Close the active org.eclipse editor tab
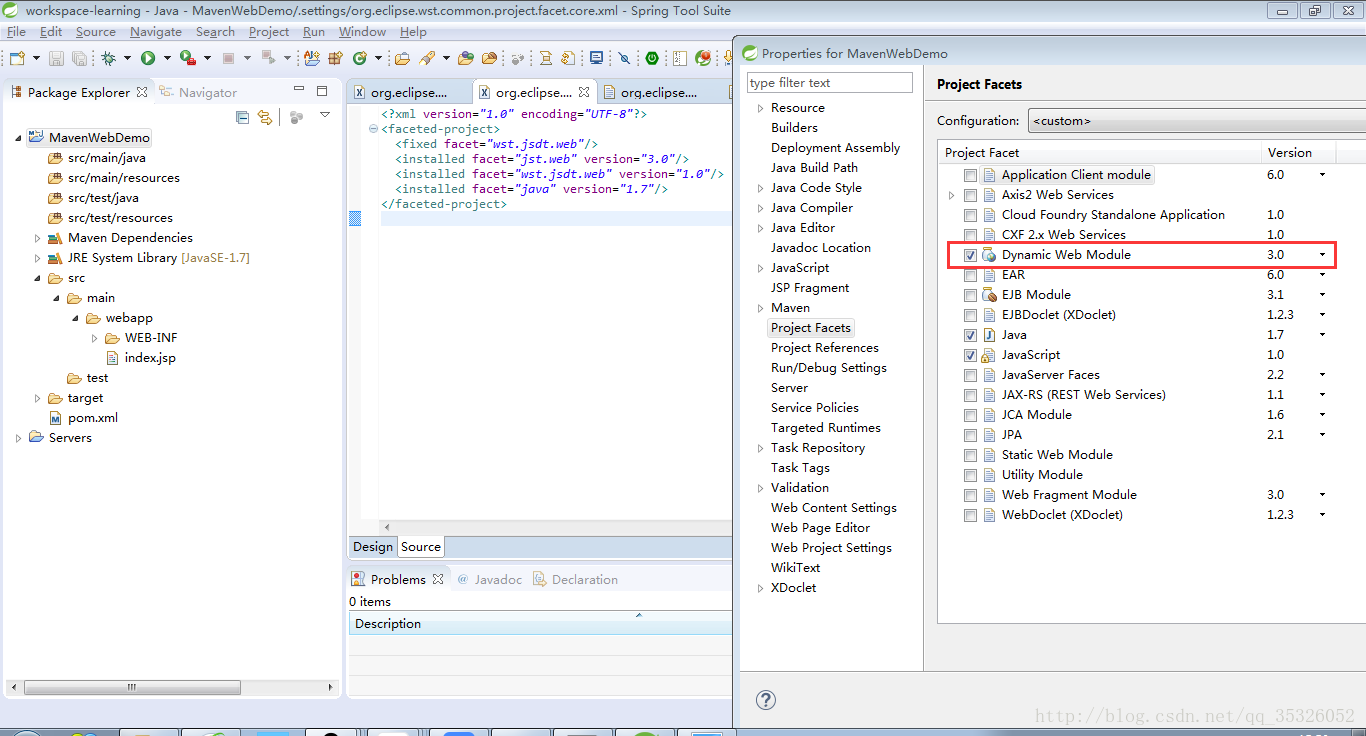The image size is (1366, 736). tap(584, 92)
